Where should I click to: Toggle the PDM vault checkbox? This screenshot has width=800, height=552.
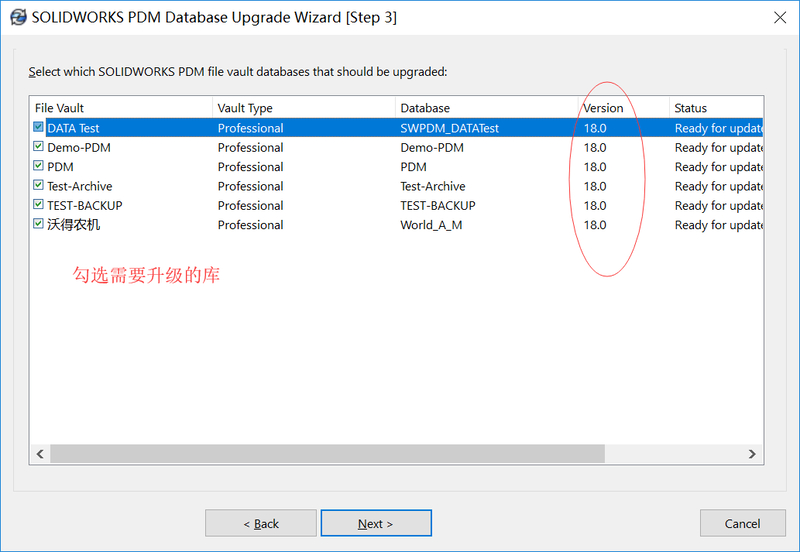pos(38,166)
